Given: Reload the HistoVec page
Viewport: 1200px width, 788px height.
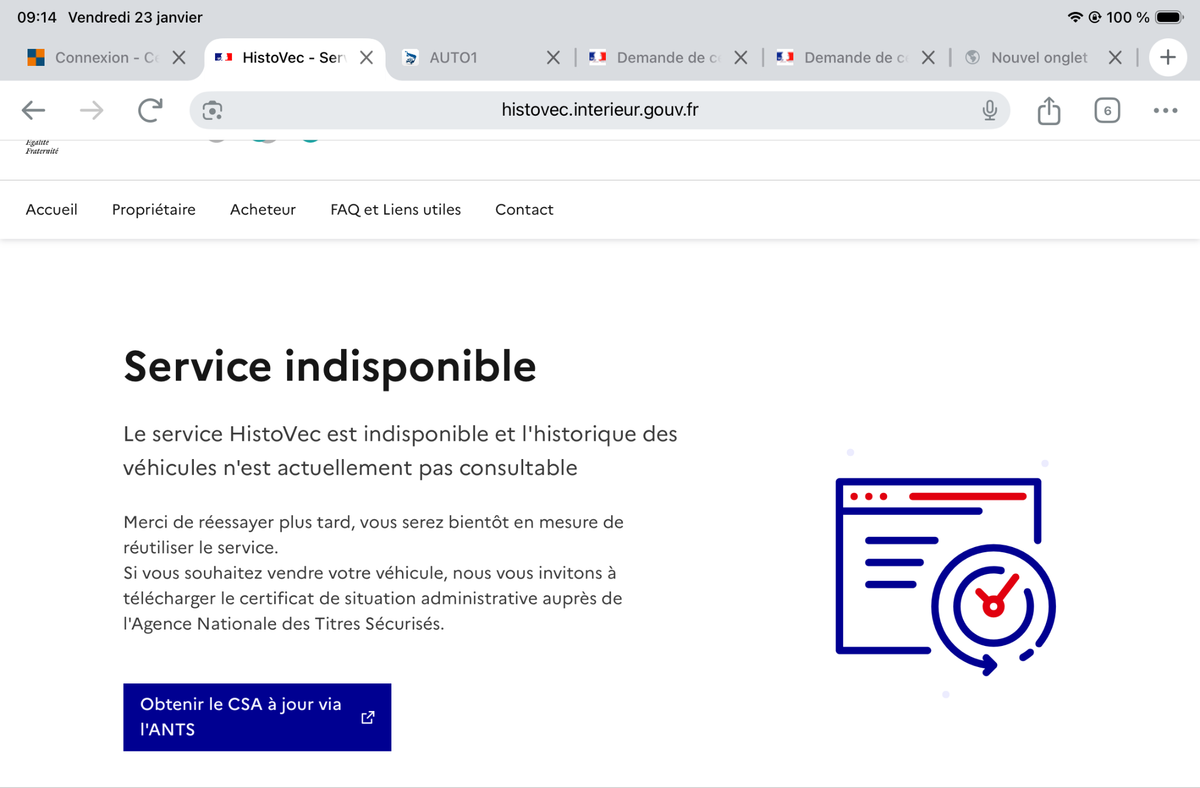Looking at the screenshot, I should click(x=150, y=110).
